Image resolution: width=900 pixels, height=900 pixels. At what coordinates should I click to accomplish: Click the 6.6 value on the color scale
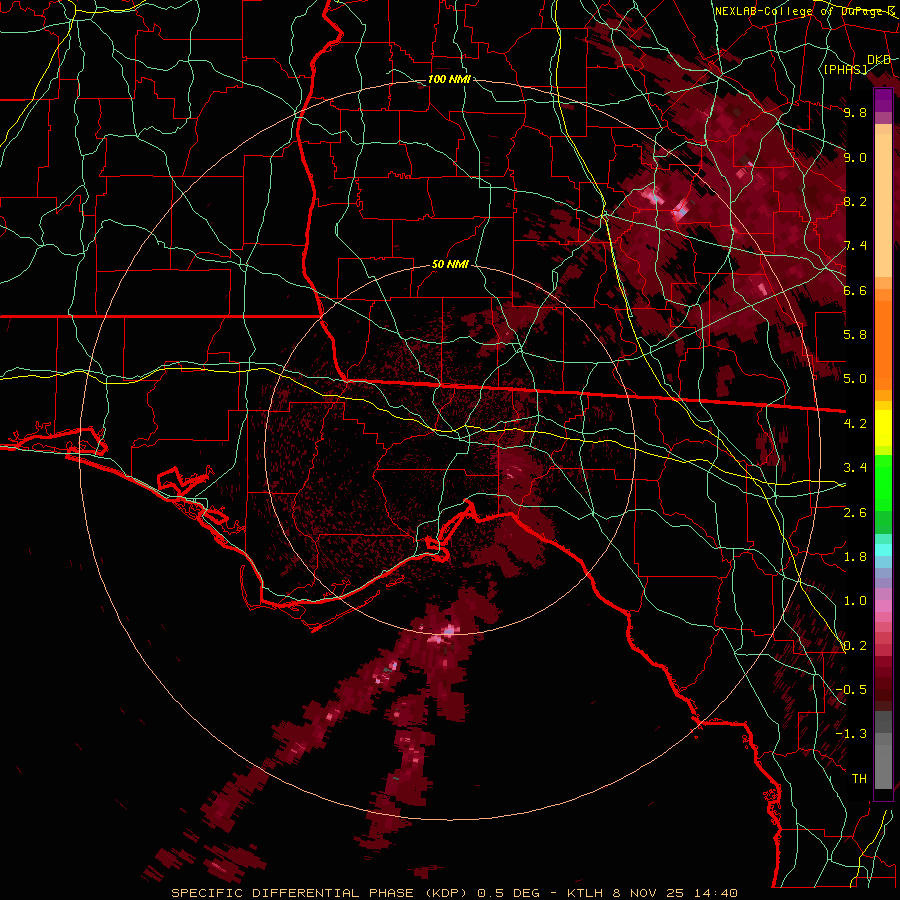tap(855, 290)
